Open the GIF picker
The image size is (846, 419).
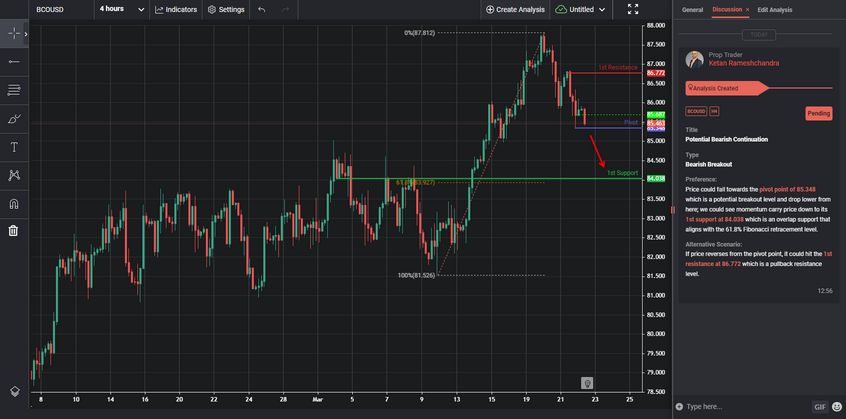(820, 407)
